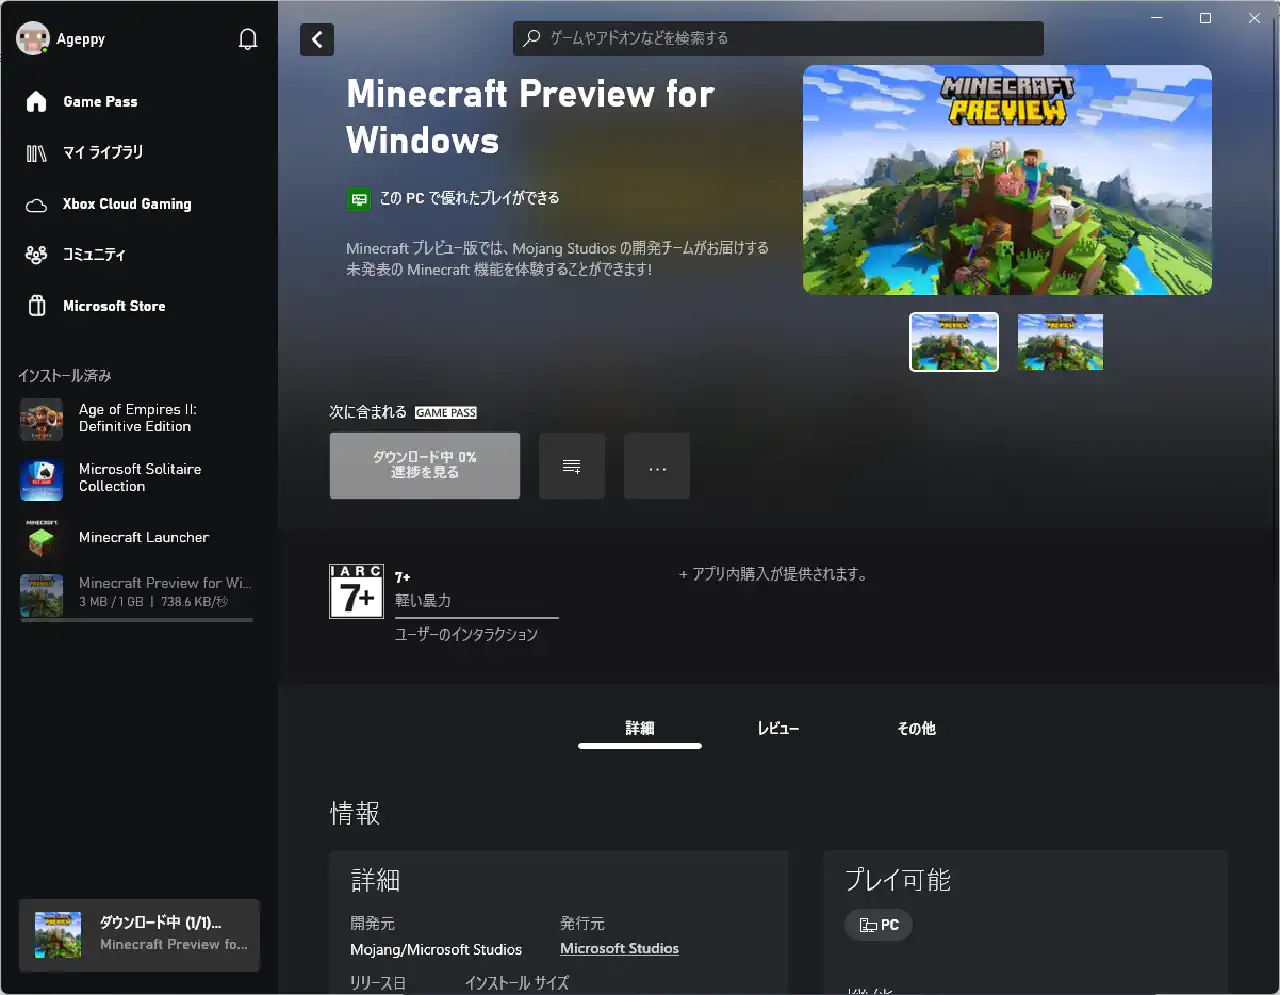Open the download status panel ダウンロード中 (1/1)

point(139,935)
